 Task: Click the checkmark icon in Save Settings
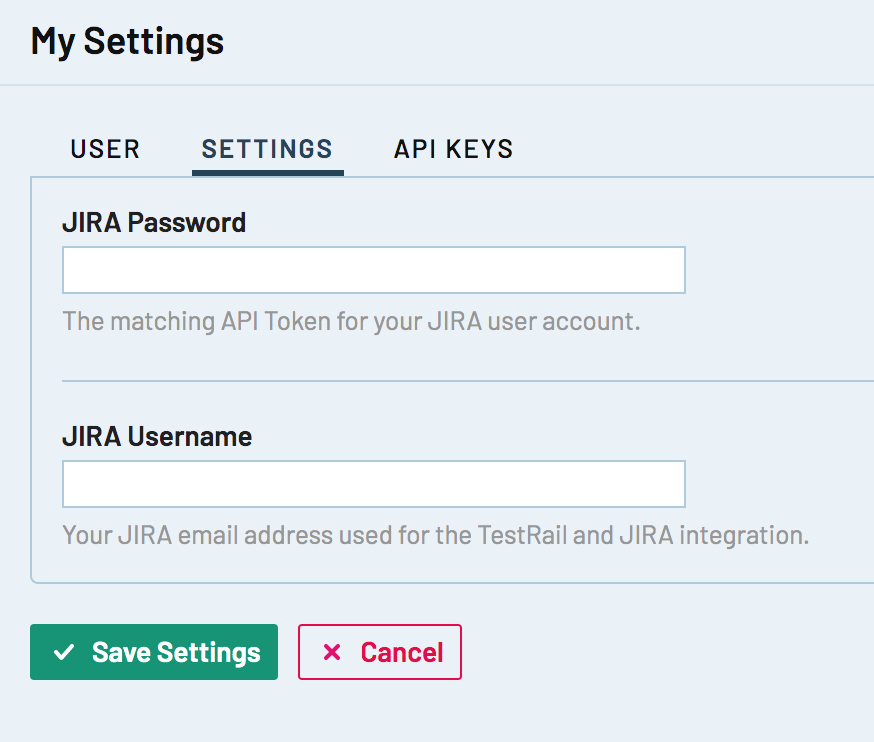[64, 653]
